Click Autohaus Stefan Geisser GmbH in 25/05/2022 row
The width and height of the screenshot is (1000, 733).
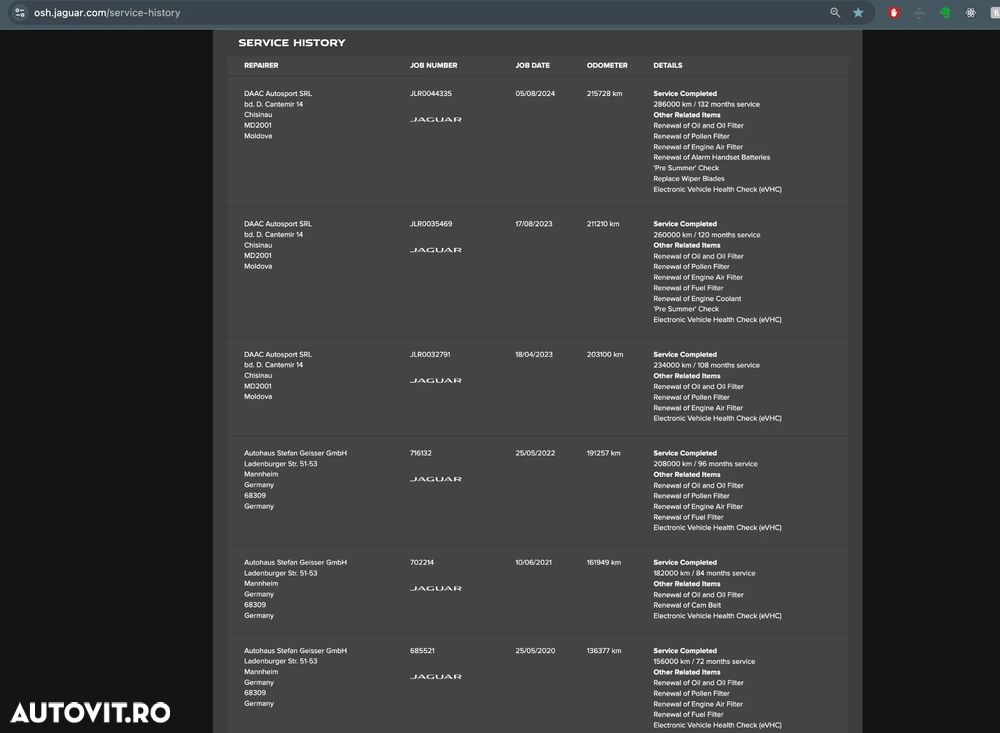point(295,453)
